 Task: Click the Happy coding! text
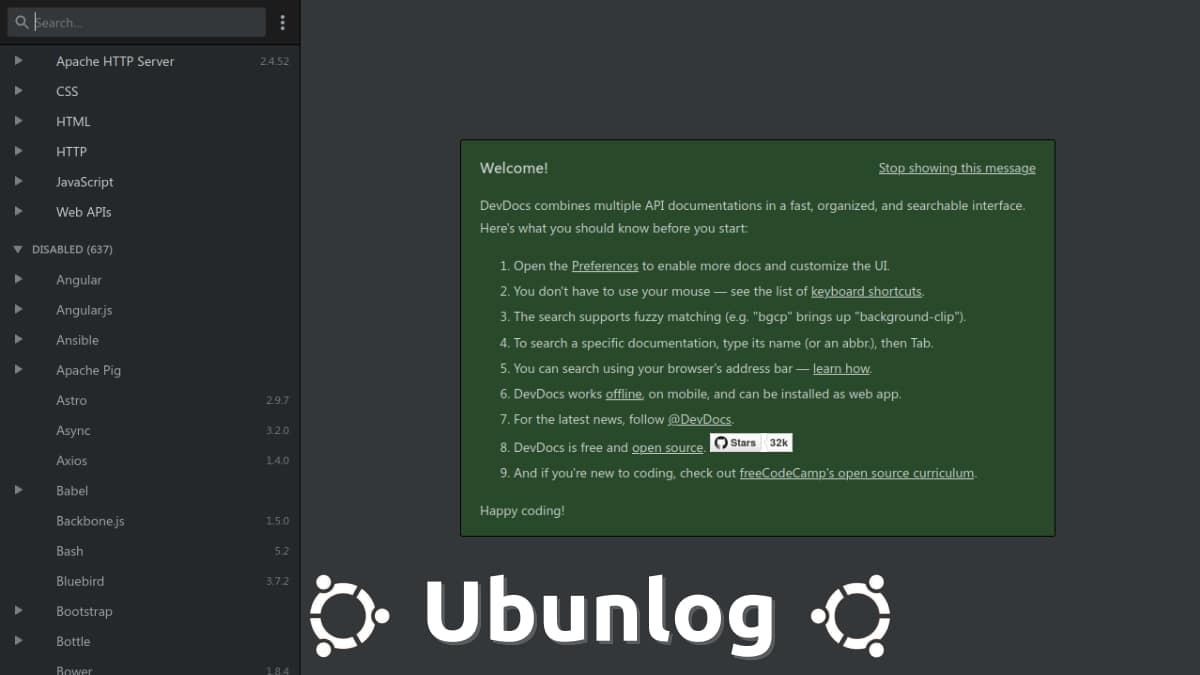point(522,511)
